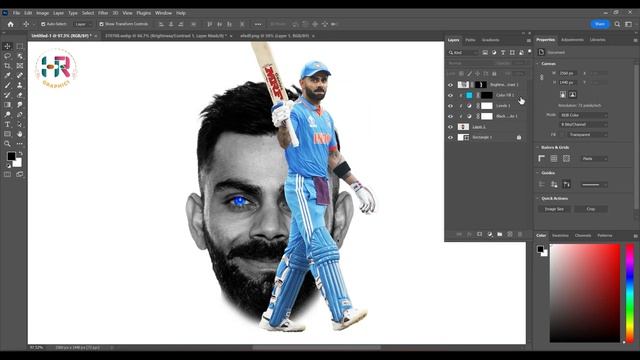This screenshot has width=640, height=360.
Task: Select the Rectangular Marquee tool
Action: [20, 46]
